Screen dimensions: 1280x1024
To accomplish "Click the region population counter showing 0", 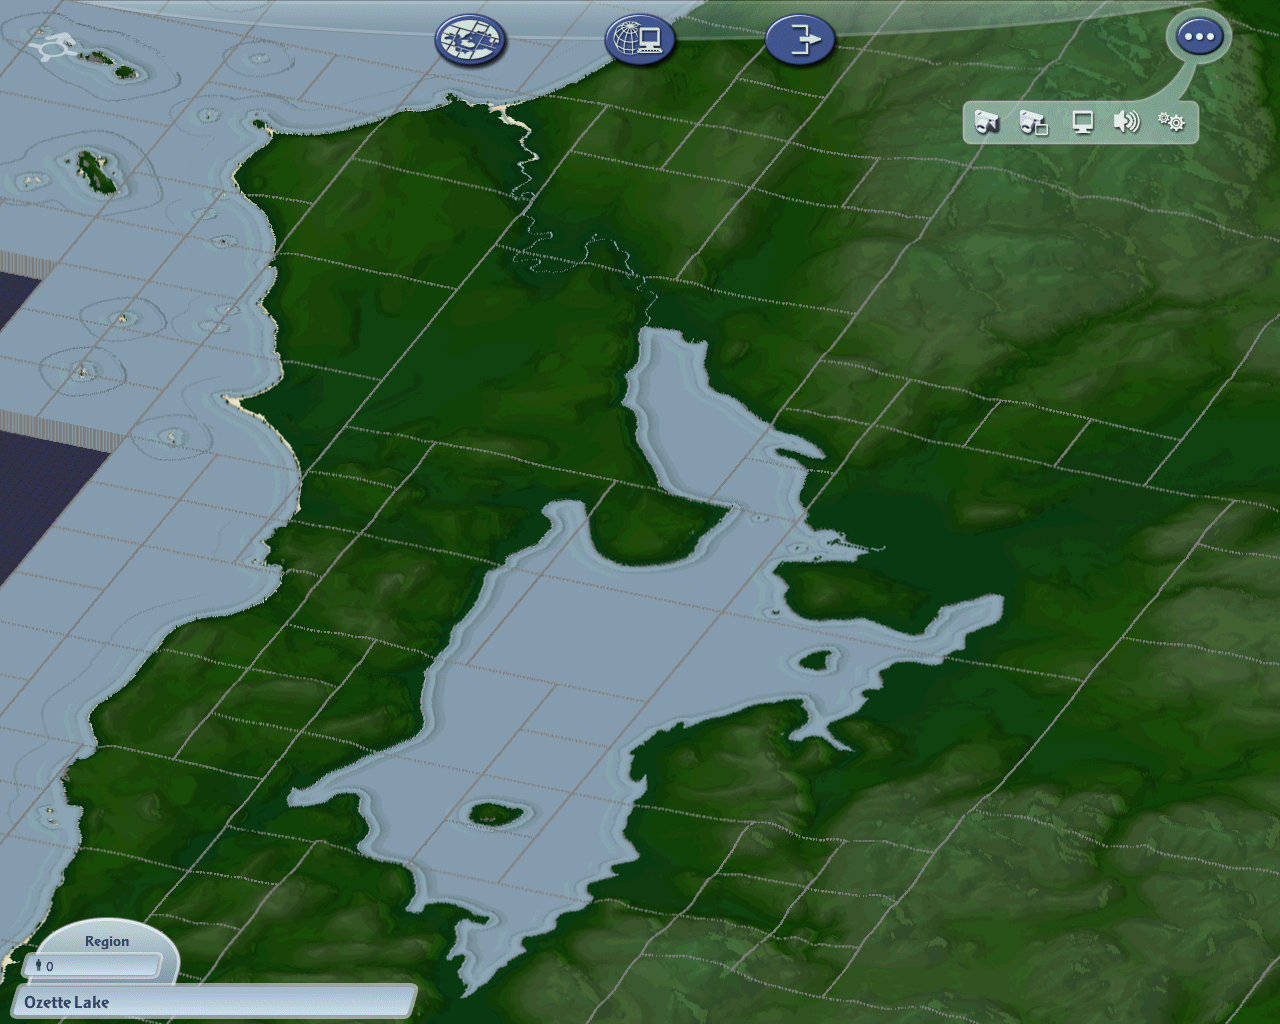I will click(x=91, y=966).
